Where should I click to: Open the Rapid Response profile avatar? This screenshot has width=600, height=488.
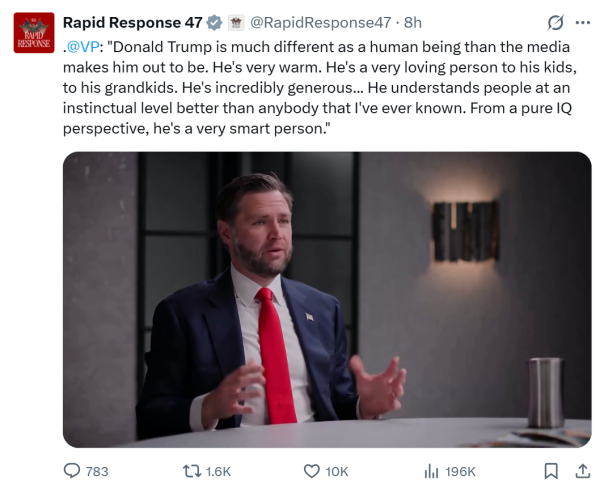34,33
